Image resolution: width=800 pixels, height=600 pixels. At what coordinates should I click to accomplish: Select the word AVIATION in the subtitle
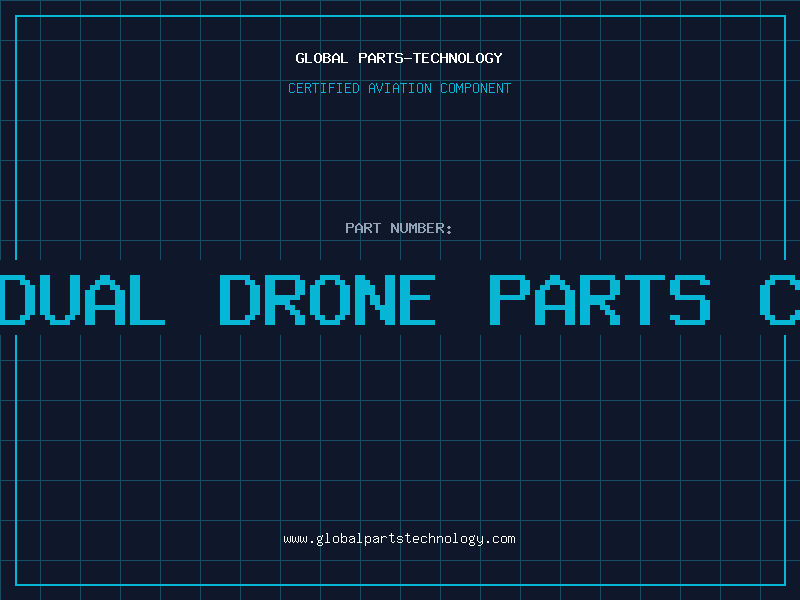[400, 88]
